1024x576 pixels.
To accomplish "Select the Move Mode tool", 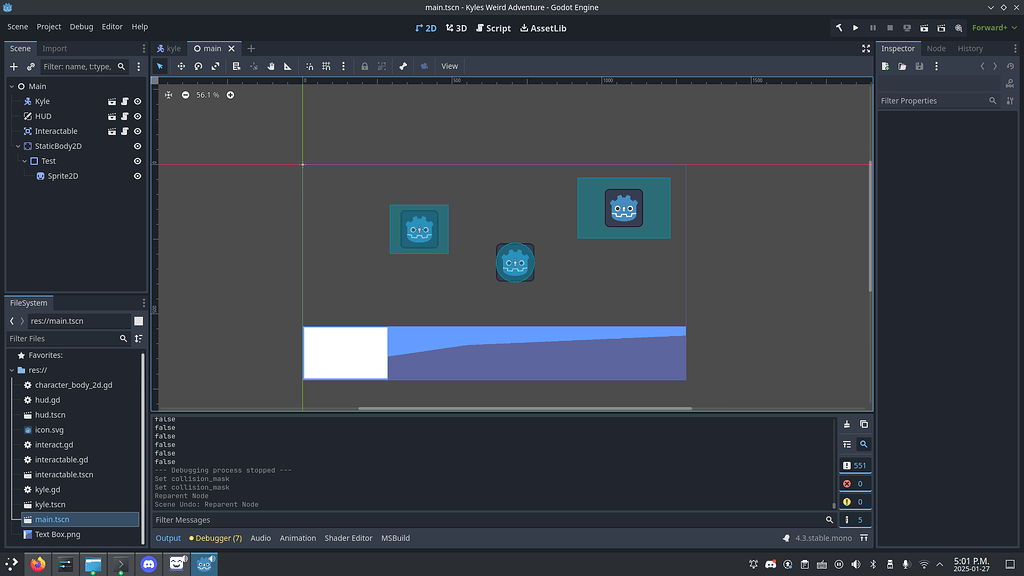I will tap(181, 66).
